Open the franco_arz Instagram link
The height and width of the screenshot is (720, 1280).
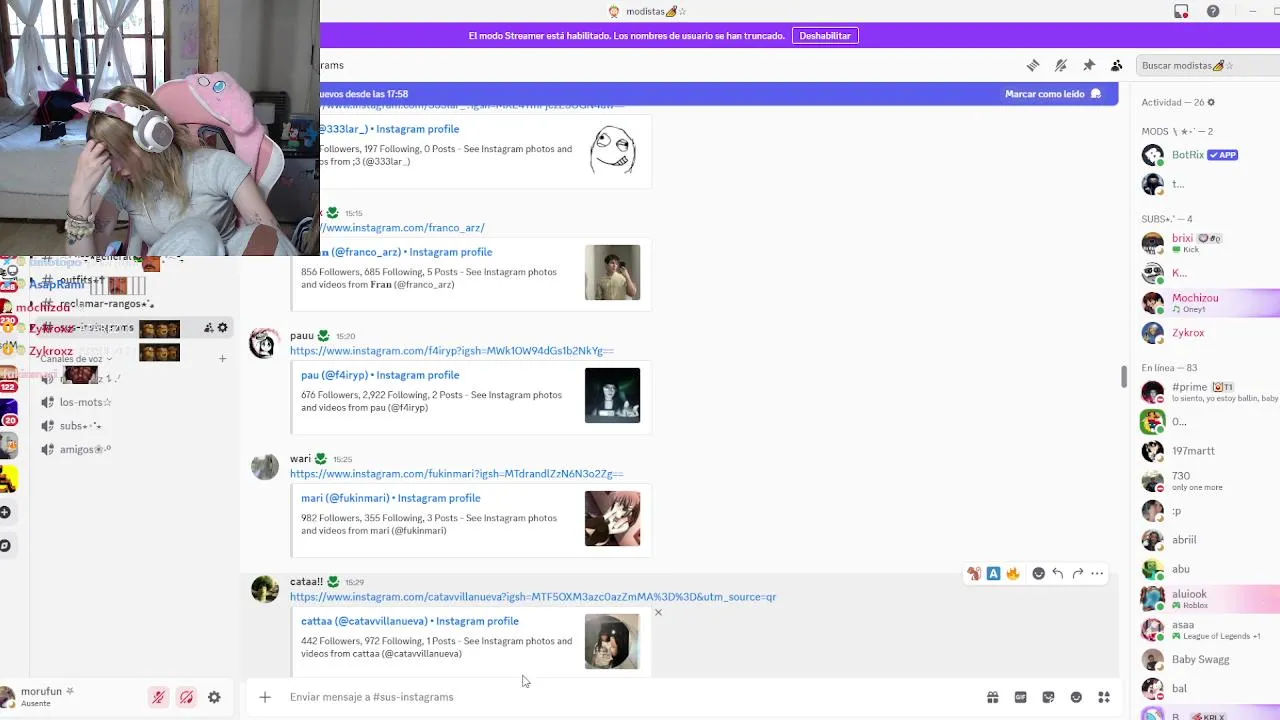[402, 228]
